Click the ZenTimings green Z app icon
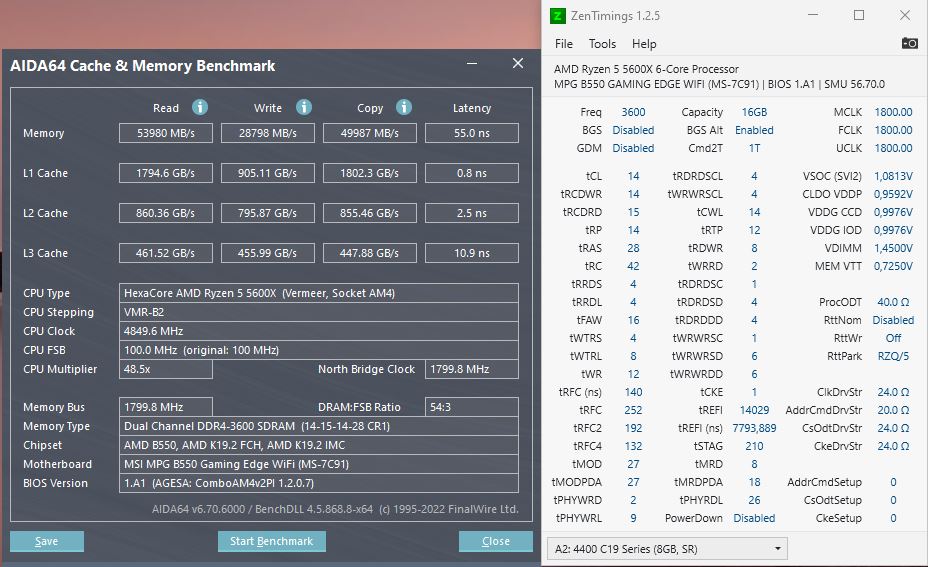 click(558, 16)
